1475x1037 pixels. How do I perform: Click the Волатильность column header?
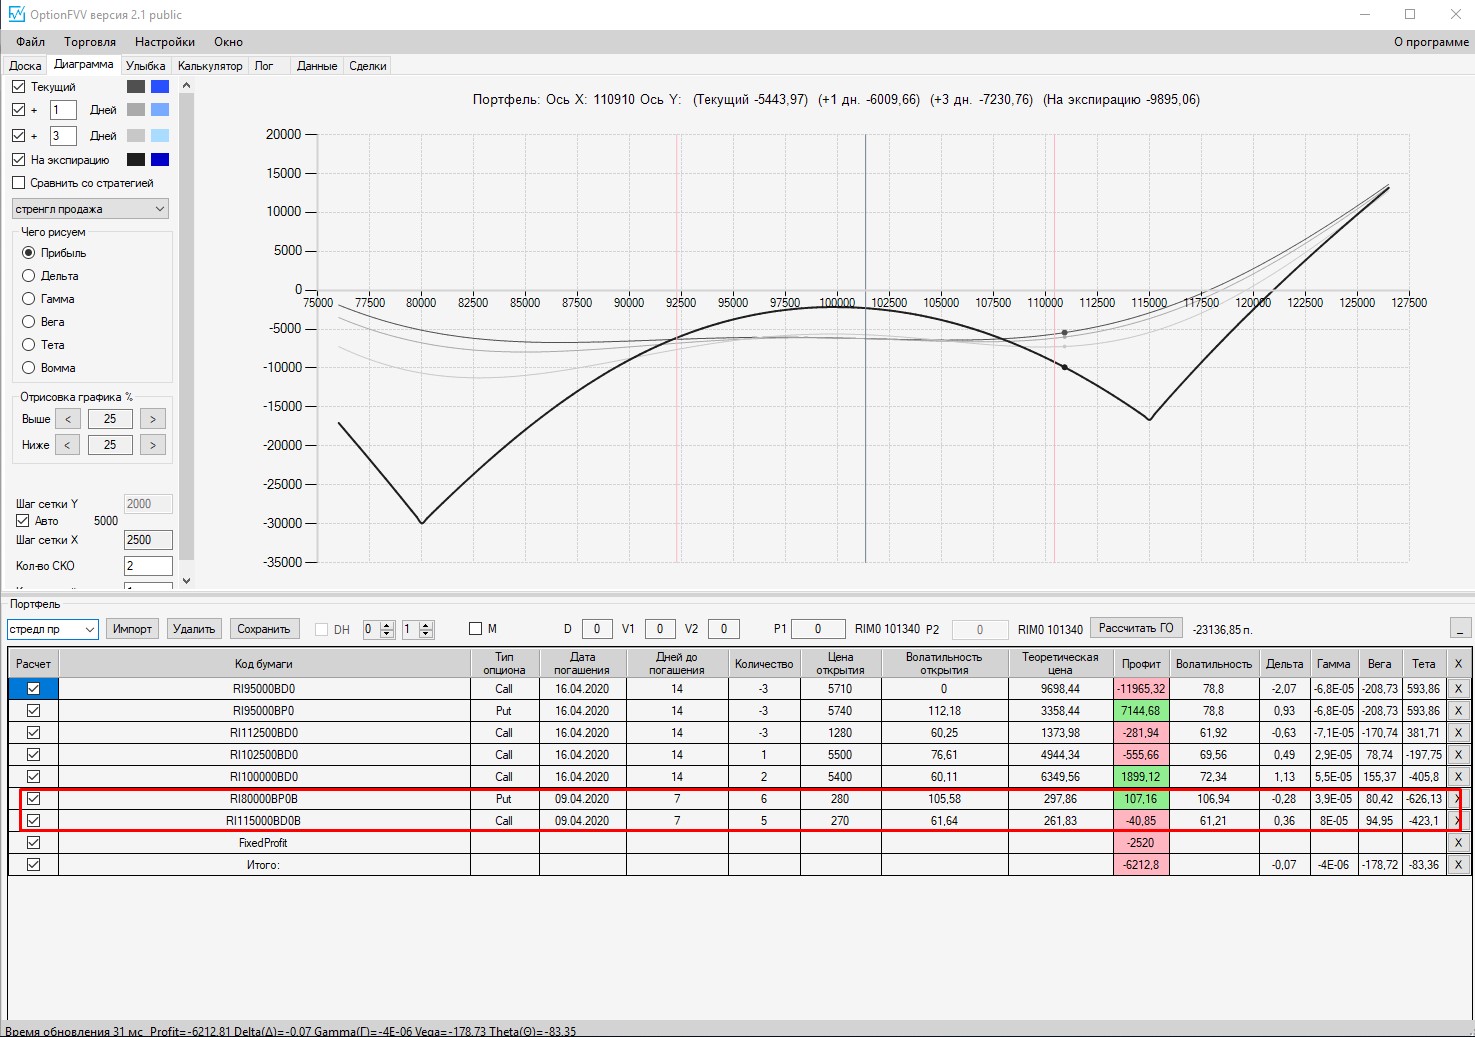[x=1214, y=663]
